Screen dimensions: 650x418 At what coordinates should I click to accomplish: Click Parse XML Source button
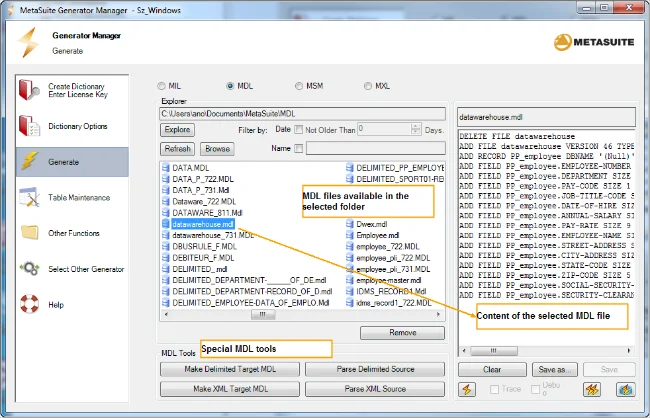375,389
